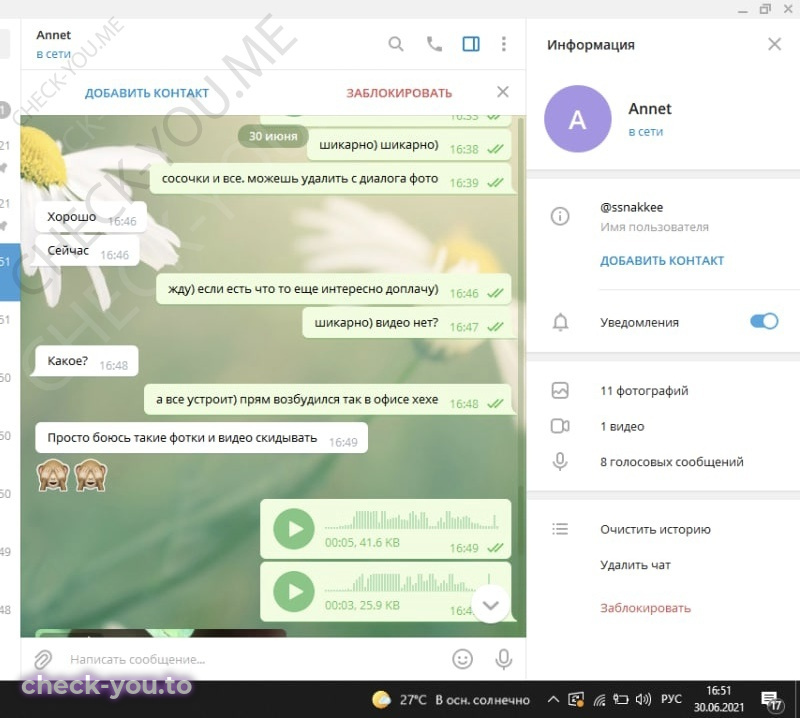
Task: Play the 00:03 voice message
Action: point(293,591)
